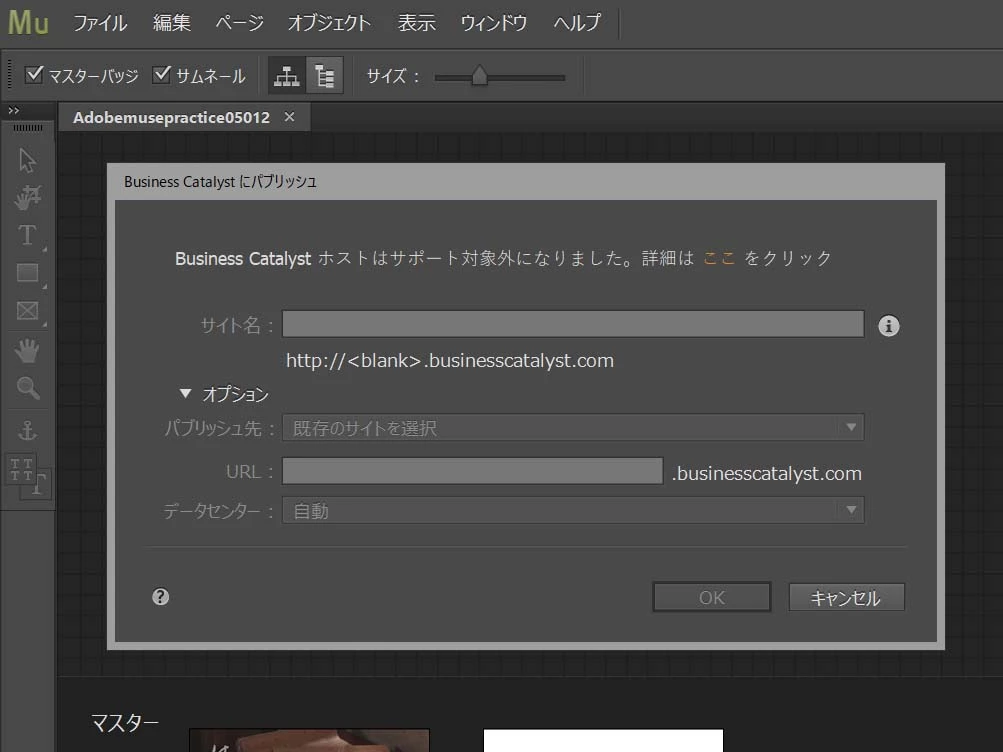Open the 編集 menu
Screen dimensions: 1003x752
(x=172, y=23)
